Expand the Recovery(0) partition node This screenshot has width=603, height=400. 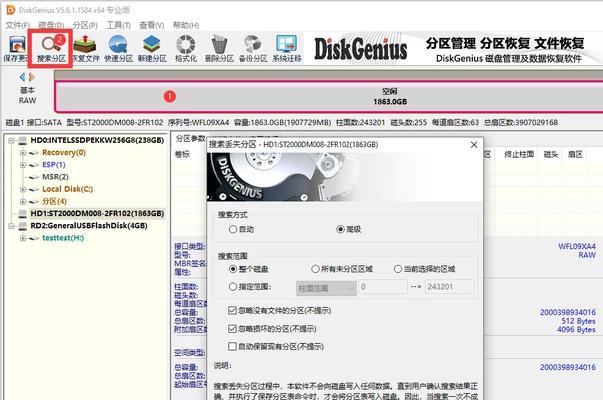tap(23, 153)
